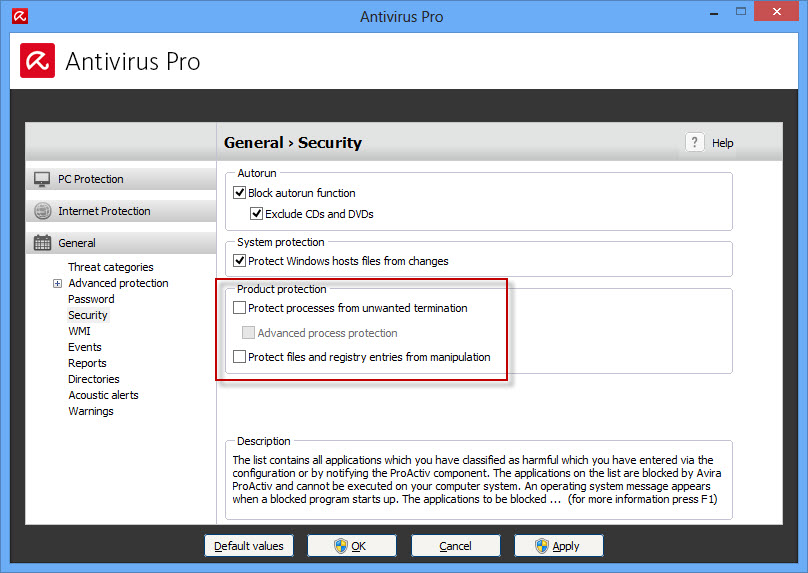Click the Description text box
Image resolution: width=808 pixels, height=573 pixels.
coord(479,480)
